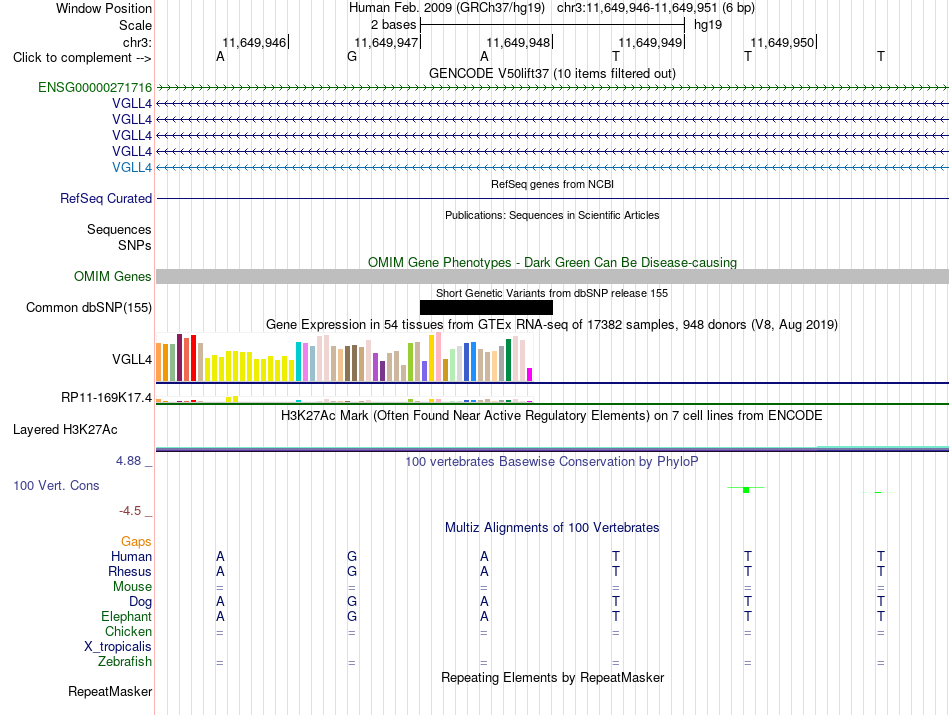
Task: Click the GTEx Gene Expression track title
Action: pyautogui.click(x=552, y=324)
